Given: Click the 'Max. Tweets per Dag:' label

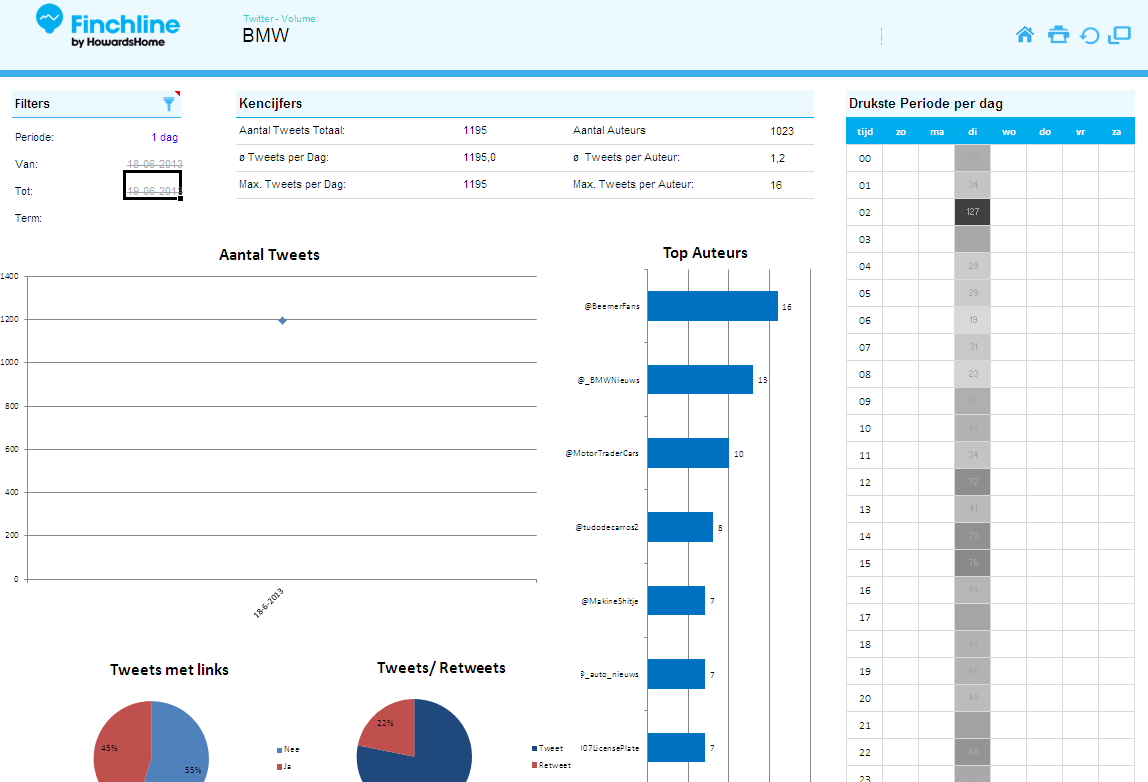Looking at the screenshot, I should 292,185.
